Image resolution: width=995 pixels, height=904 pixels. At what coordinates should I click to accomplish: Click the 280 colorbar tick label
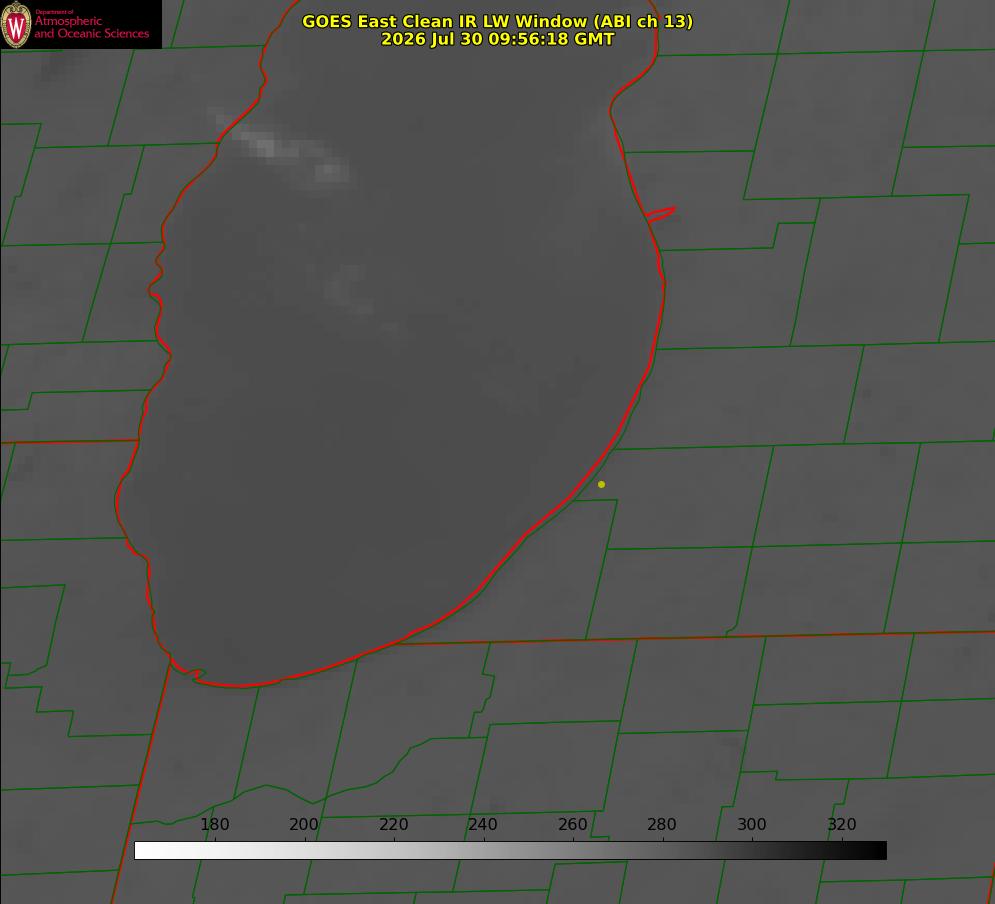[662, 824]
